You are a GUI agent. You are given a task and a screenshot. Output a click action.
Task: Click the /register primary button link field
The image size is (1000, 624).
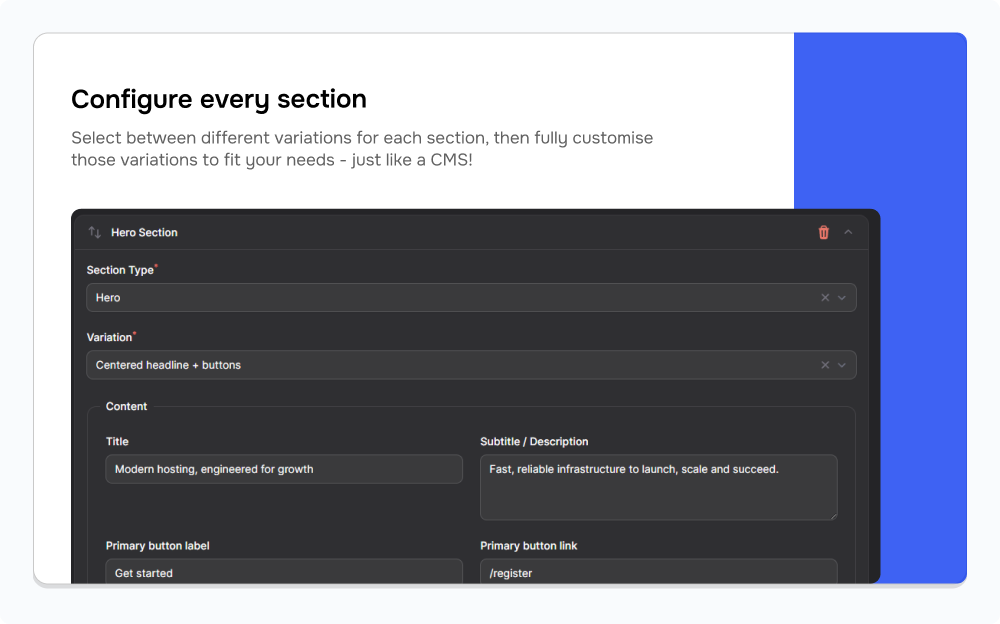point(658,572)
